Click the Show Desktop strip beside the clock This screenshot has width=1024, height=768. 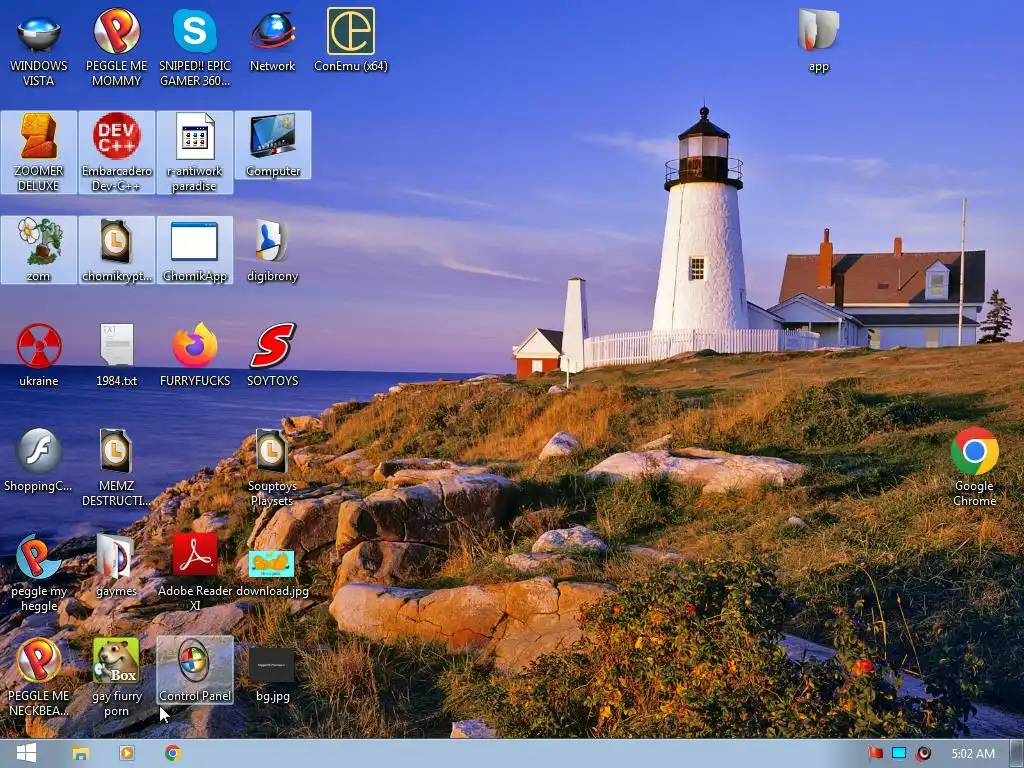click(1017, 754)
